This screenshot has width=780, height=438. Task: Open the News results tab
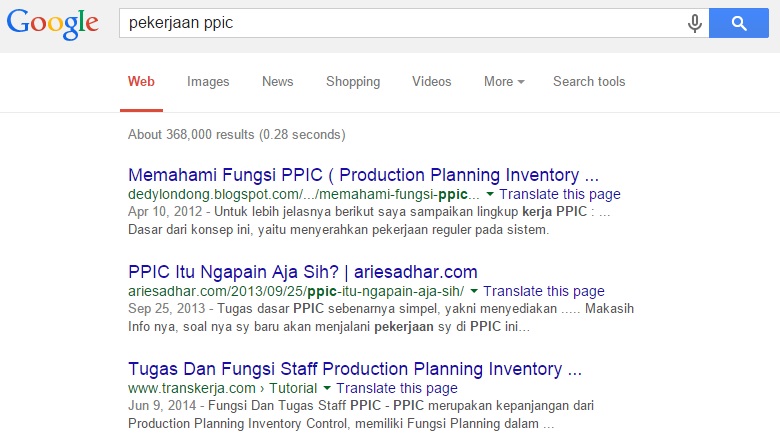[277, 82]
